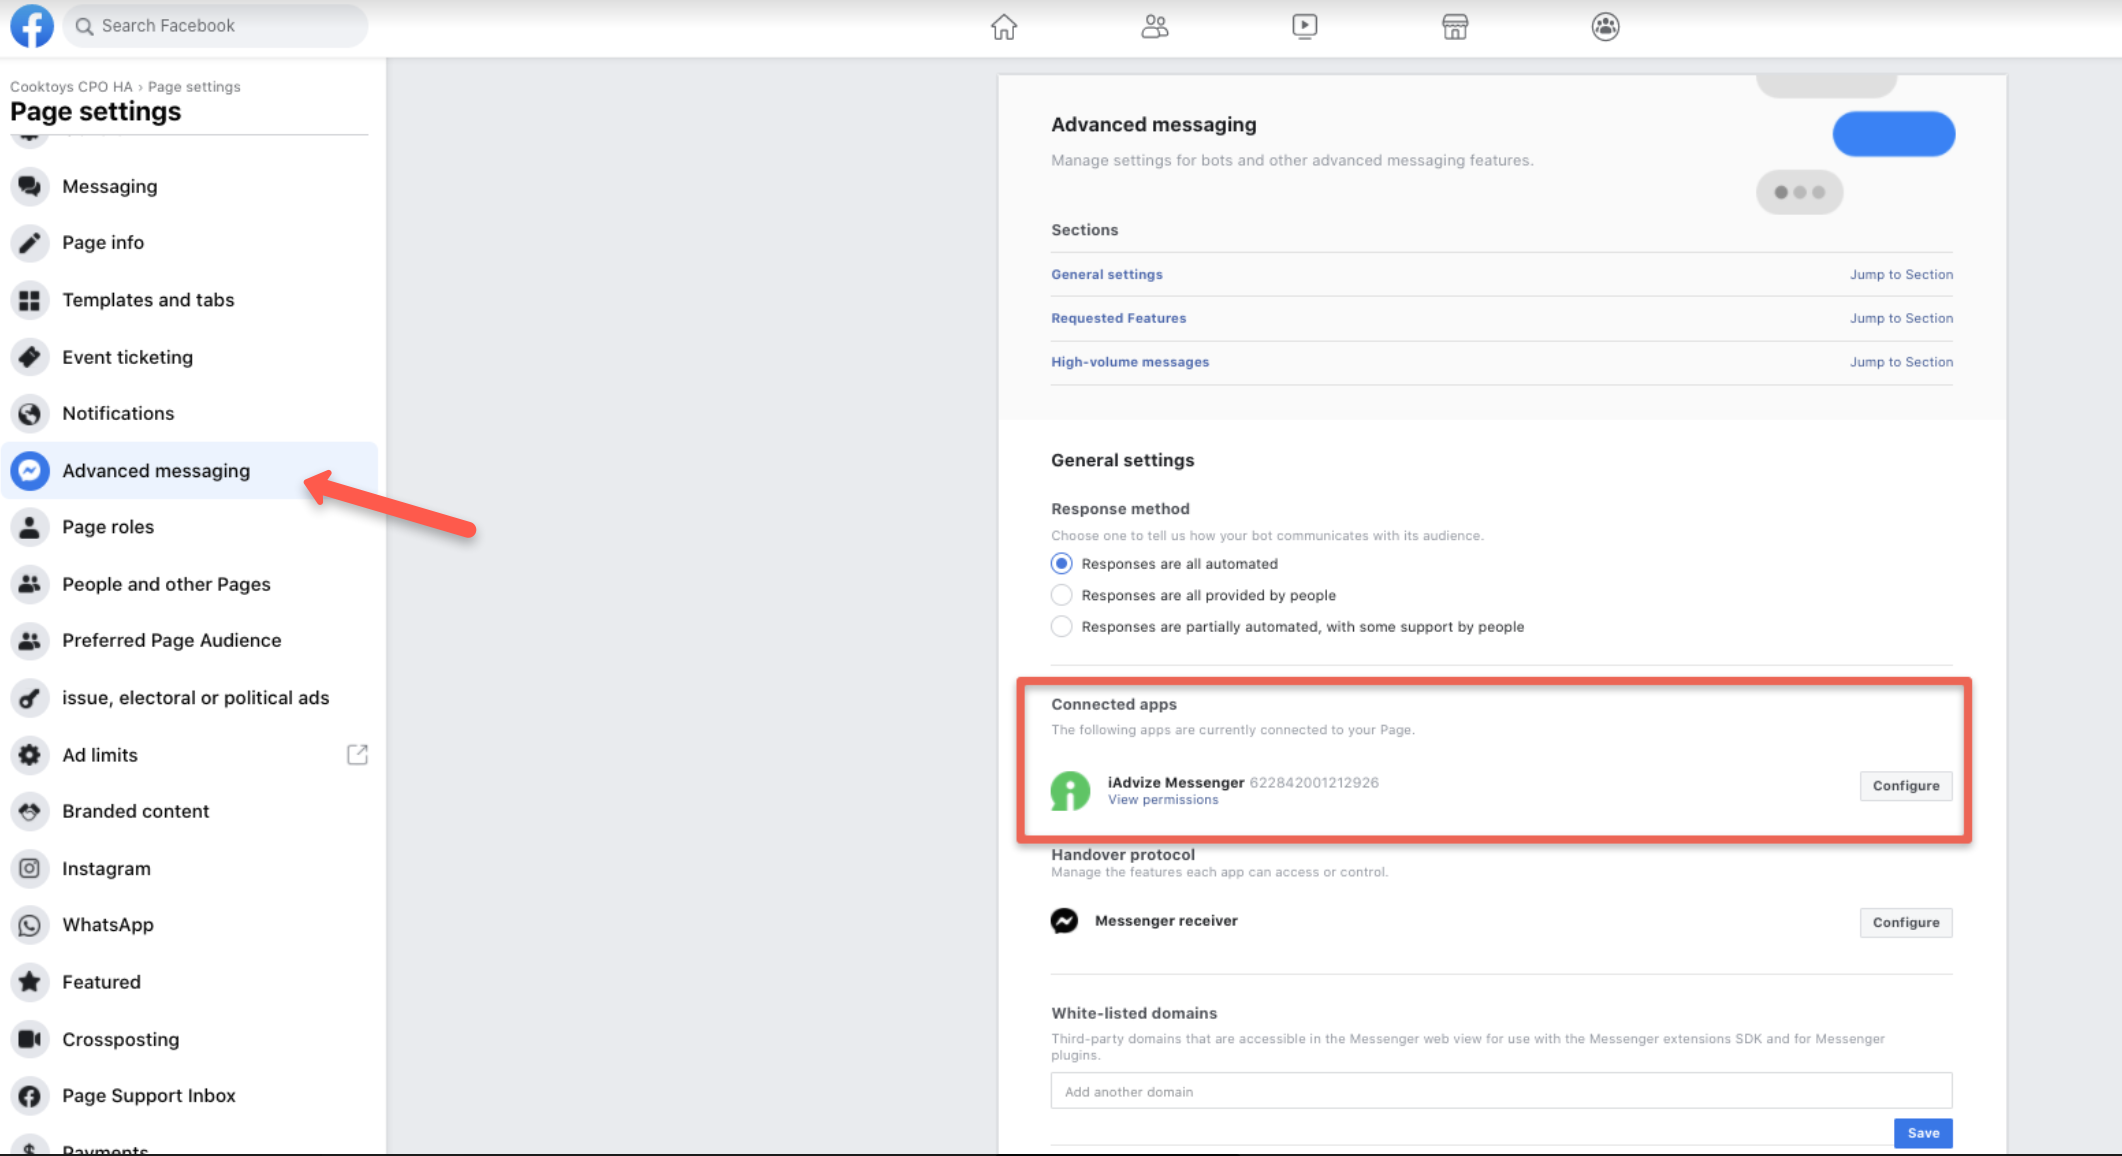Open Ad limits external link icon

(357, 755)
